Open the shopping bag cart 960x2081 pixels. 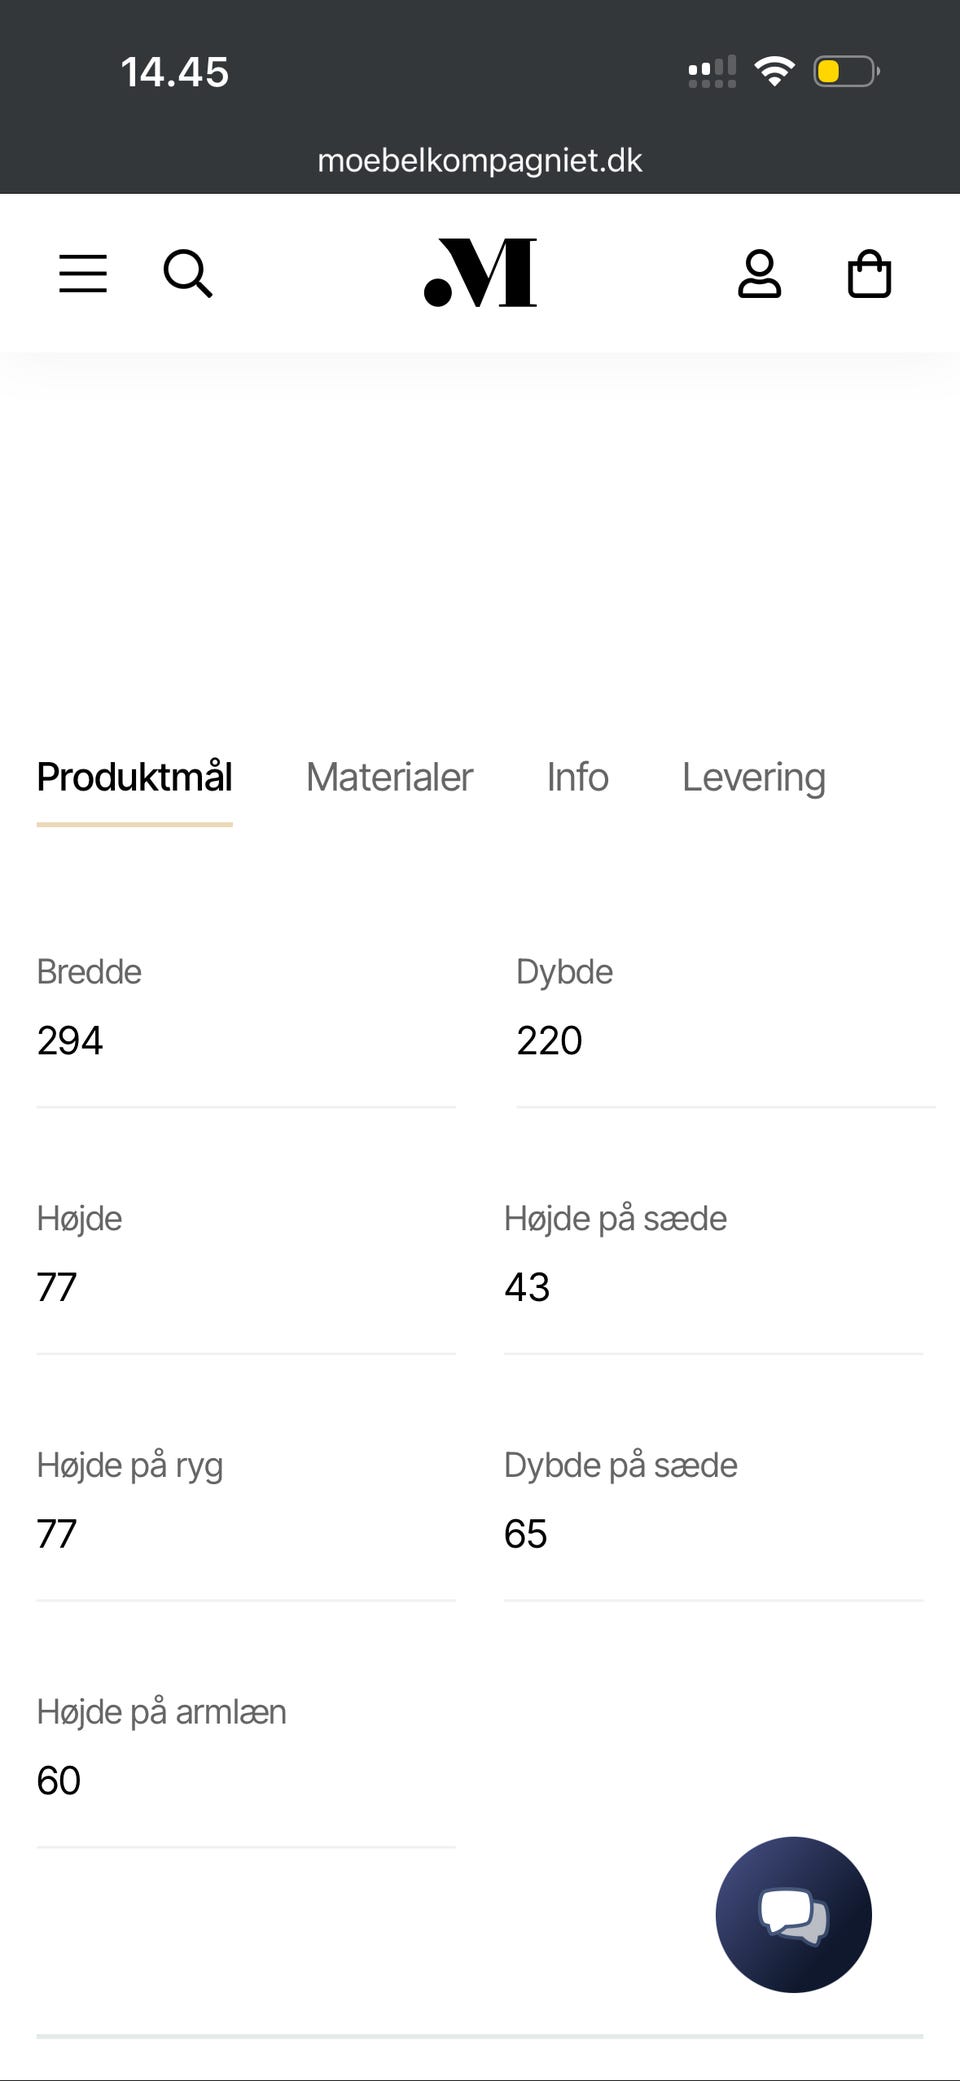[x=869, y=274]
